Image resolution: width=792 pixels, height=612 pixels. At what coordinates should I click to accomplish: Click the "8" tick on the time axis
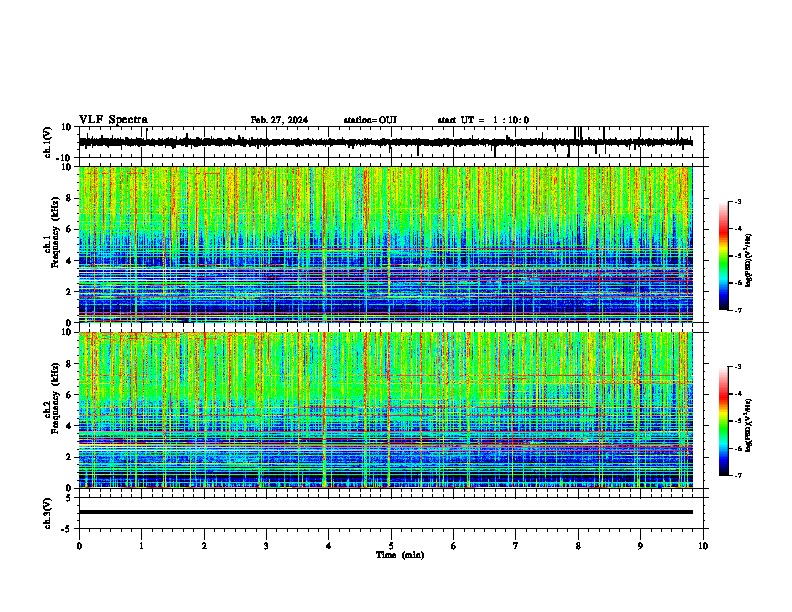pos(578,546)
